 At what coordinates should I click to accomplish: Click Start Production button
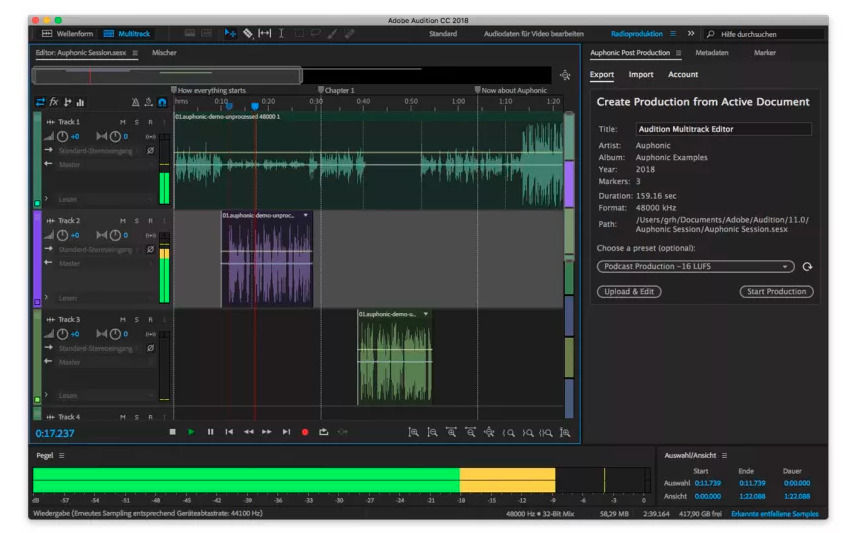[x=776, y=292]
